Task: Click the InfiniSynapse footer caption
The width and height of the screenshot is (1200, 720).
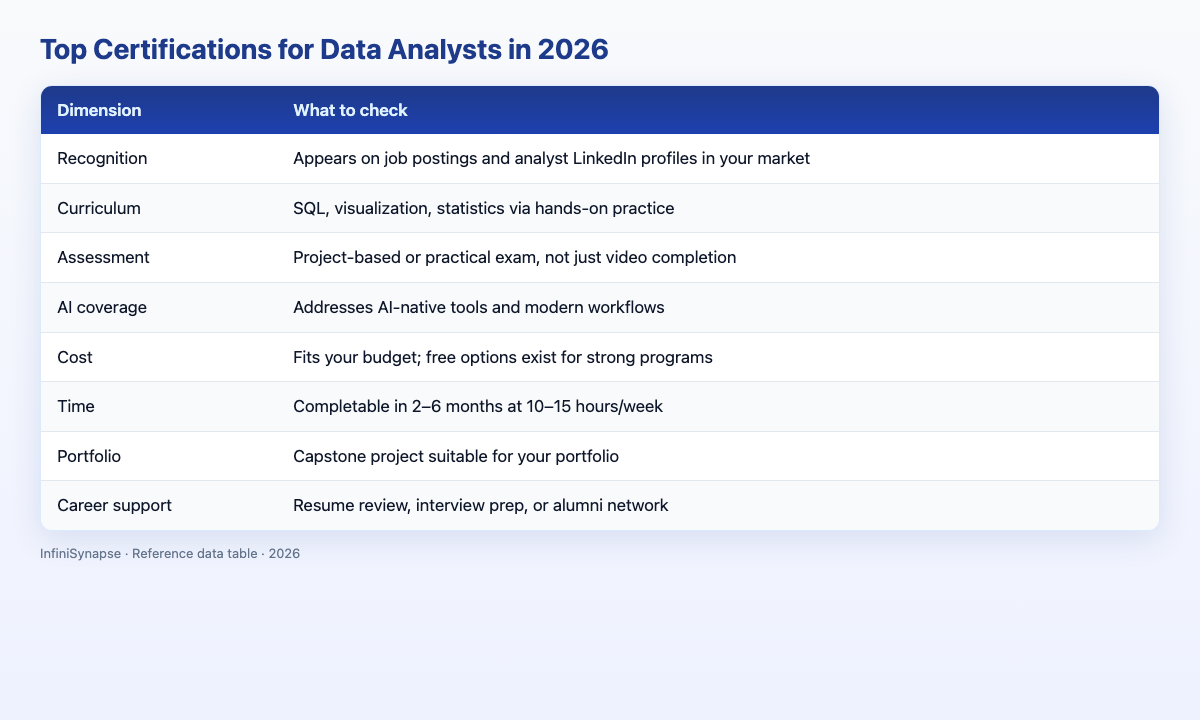Action: click(171, 553)
